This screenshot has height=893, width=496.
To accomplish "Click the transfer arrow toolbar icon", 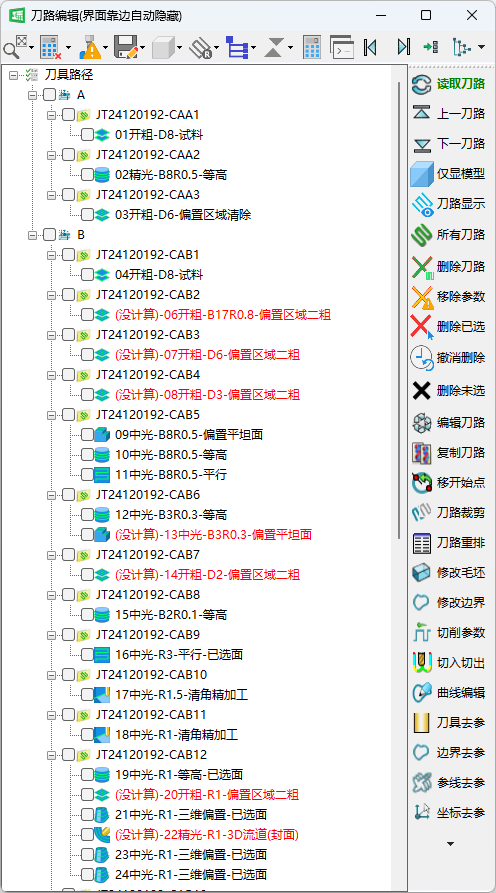I will coord(431,47).
